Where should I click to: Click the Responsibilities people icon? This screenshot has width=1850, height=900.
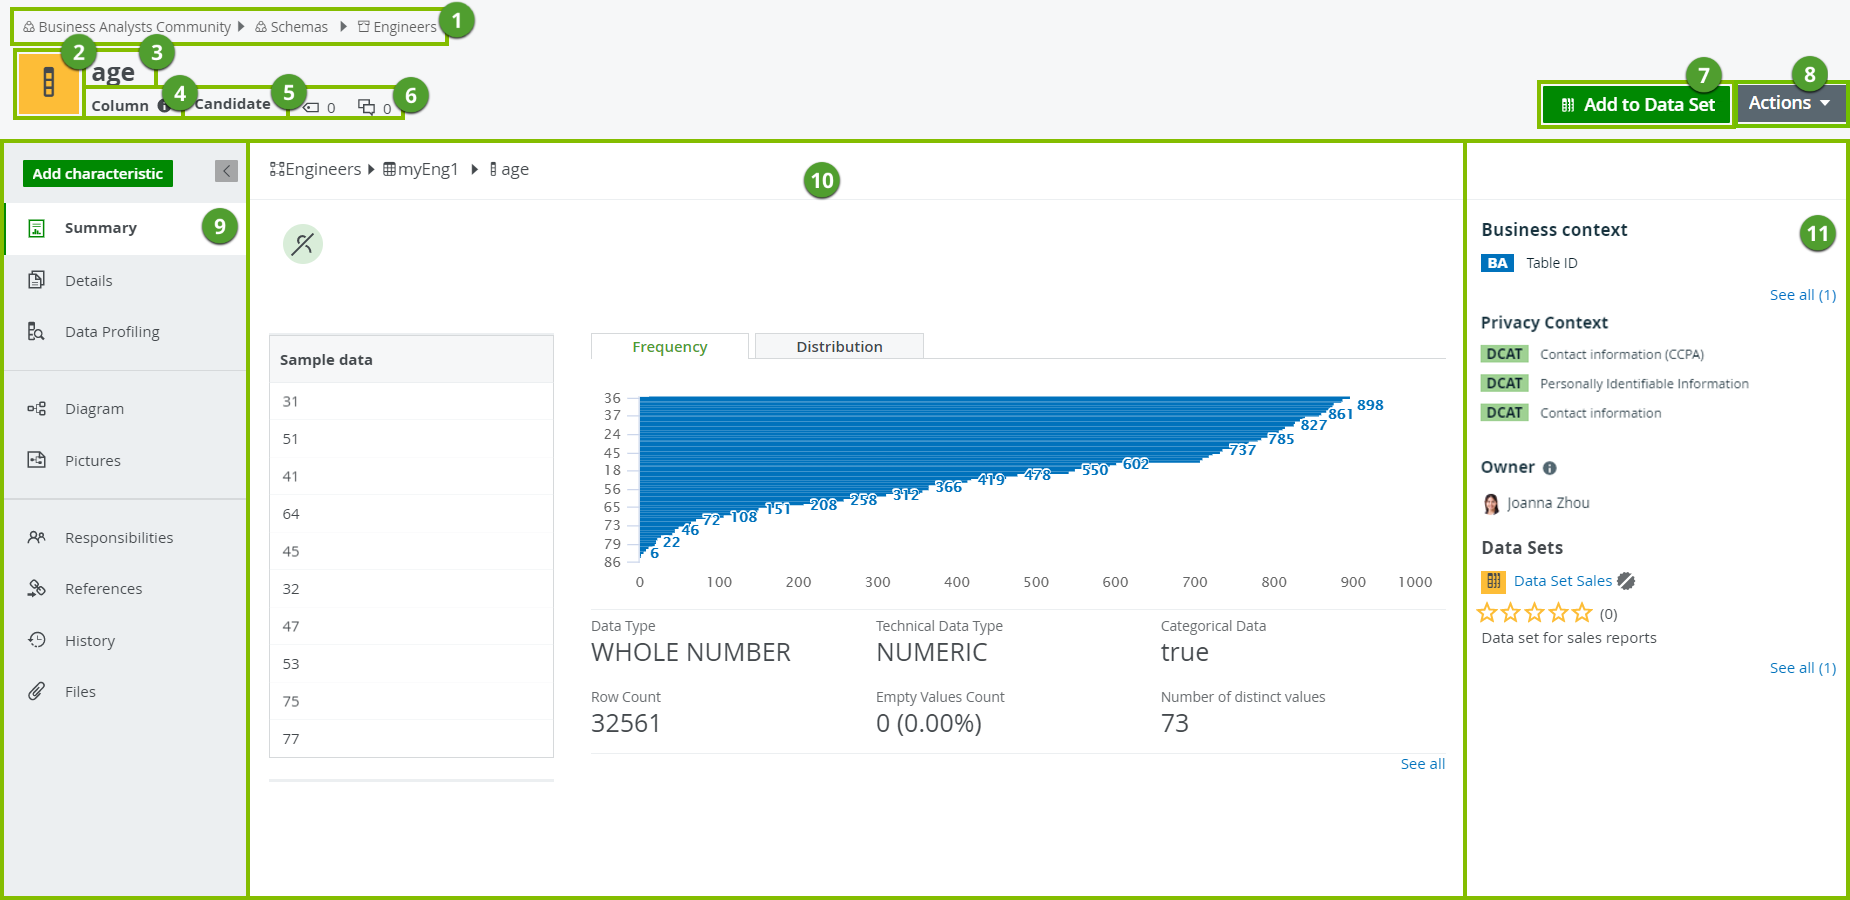pyautogui.click(x=36, y=538)
